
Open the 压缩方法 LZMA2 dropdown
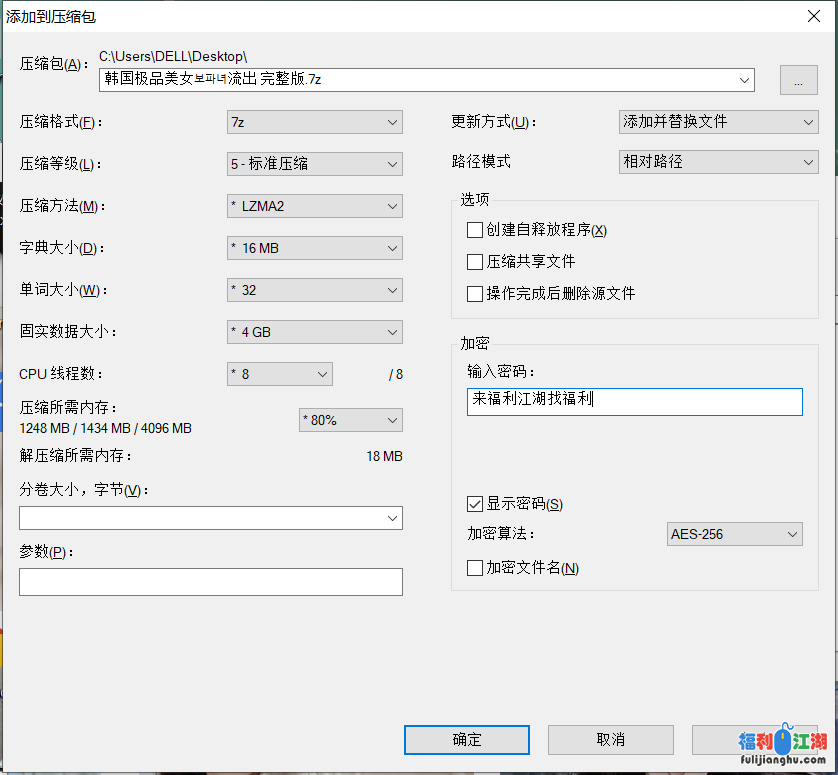[314, 206]
